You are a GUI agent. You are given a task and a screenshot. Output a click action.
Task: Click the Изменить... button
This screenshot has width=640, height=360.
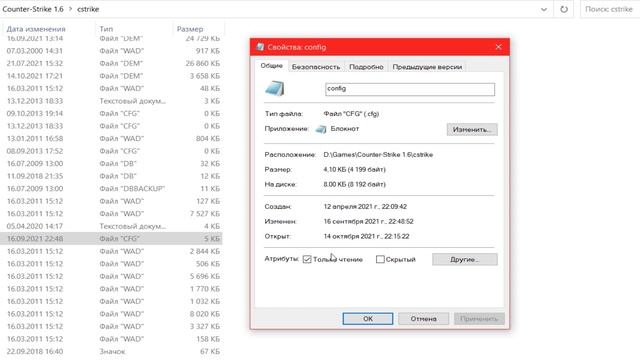coord(472,129)
